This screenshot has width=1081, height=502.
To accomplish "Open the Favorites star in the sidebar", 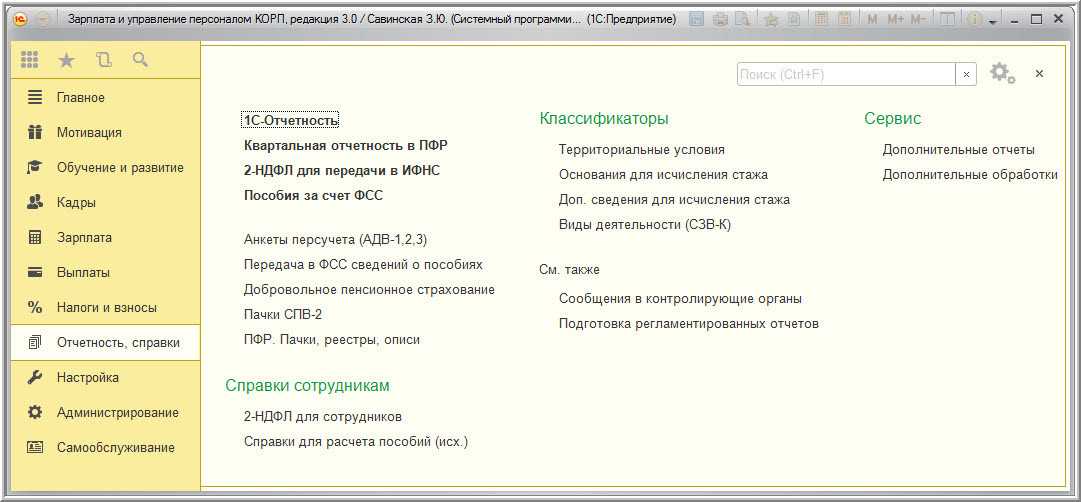I will (66, 60).
